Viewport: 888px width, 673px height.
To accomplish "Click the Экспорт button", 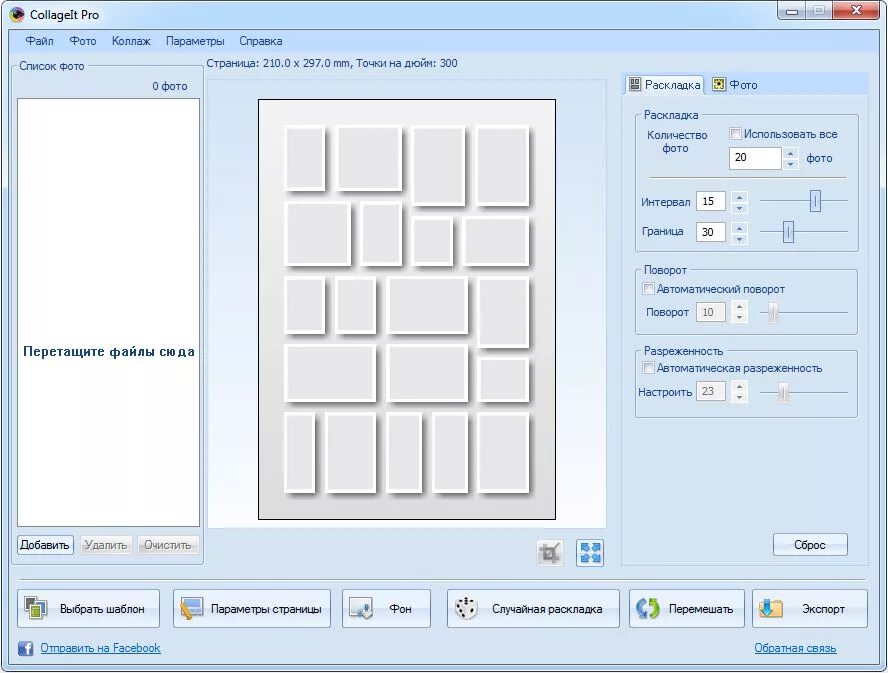I will pos(810,608).
